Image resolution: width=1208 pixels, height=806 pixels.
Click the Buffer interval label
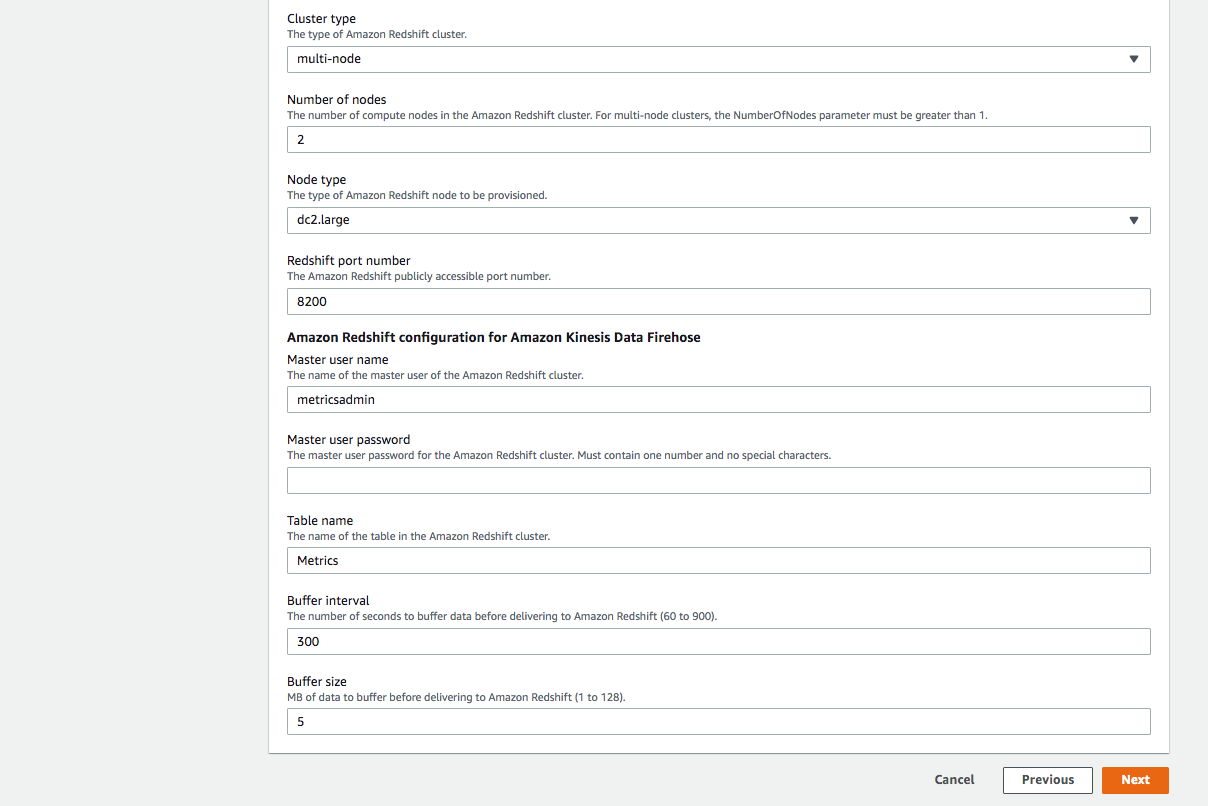[x=328, y=601]
